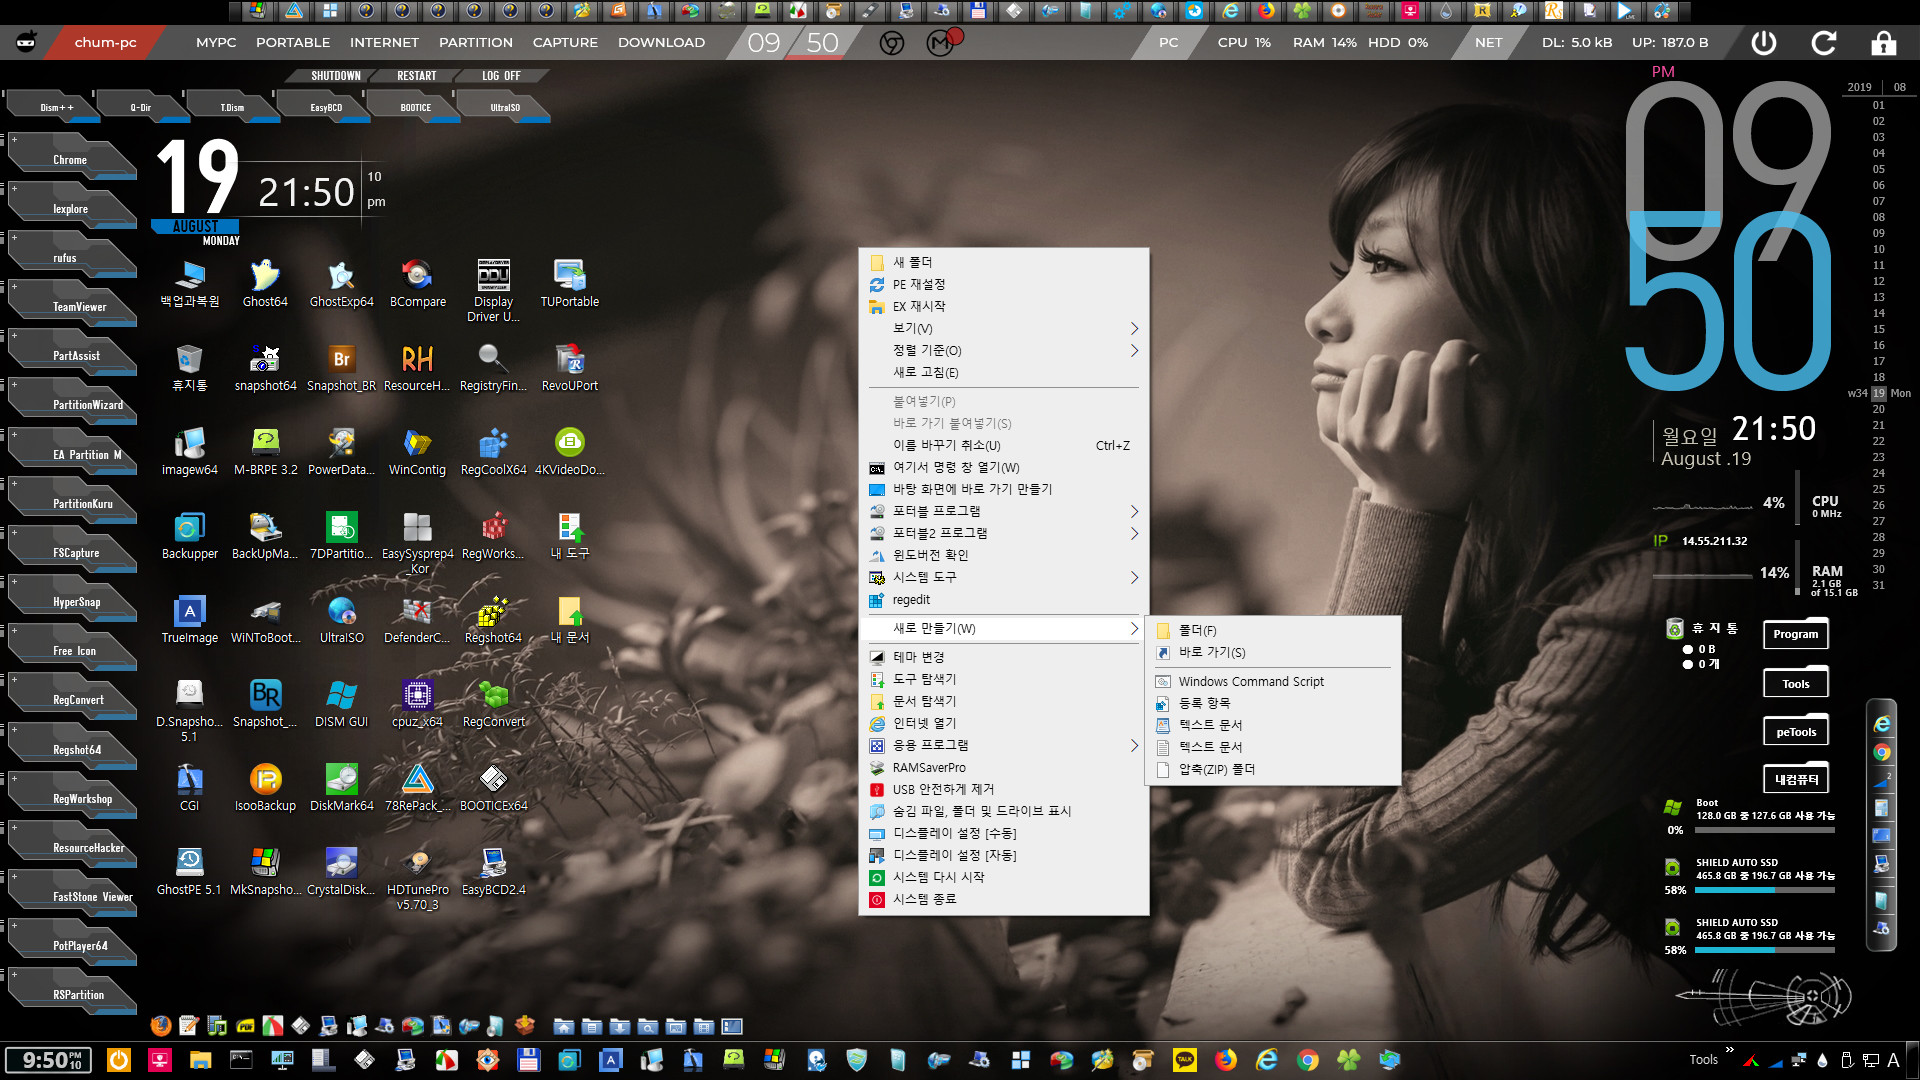Click the UltraISO tab at top left
This screenshot has height=1080, width=1920.
tap(504, 107)
